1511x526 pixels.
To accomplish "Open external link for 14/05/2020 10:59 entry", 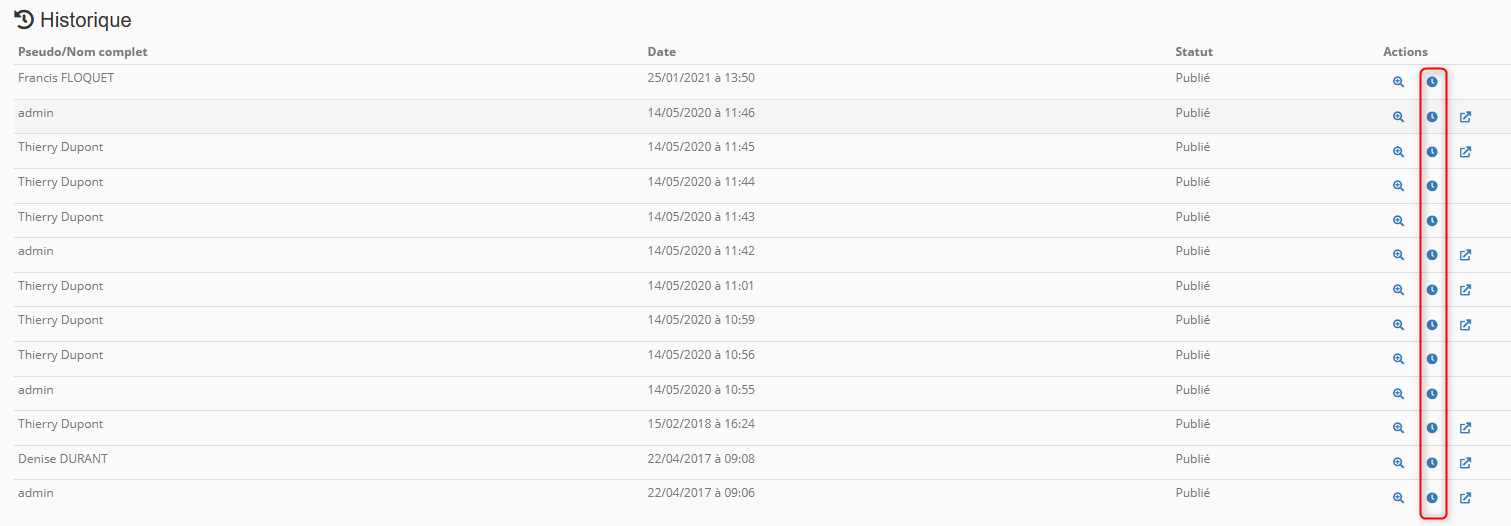I will click(x=1465, y=325).
